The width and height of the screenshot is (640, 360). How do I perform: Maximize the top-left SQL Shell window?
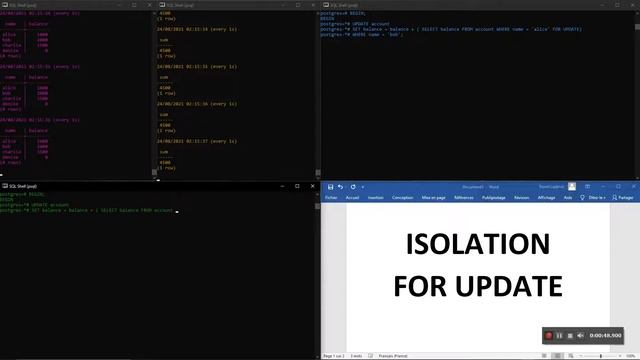click(x=134, y=5)
